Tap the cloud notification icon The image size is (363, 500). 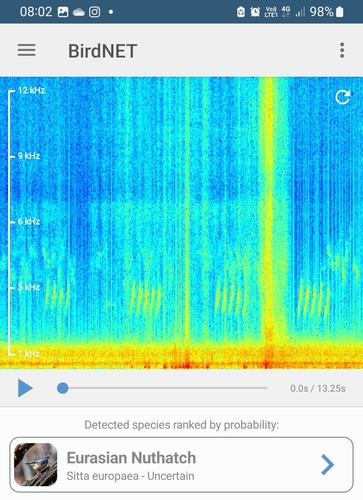pos(79,12)
